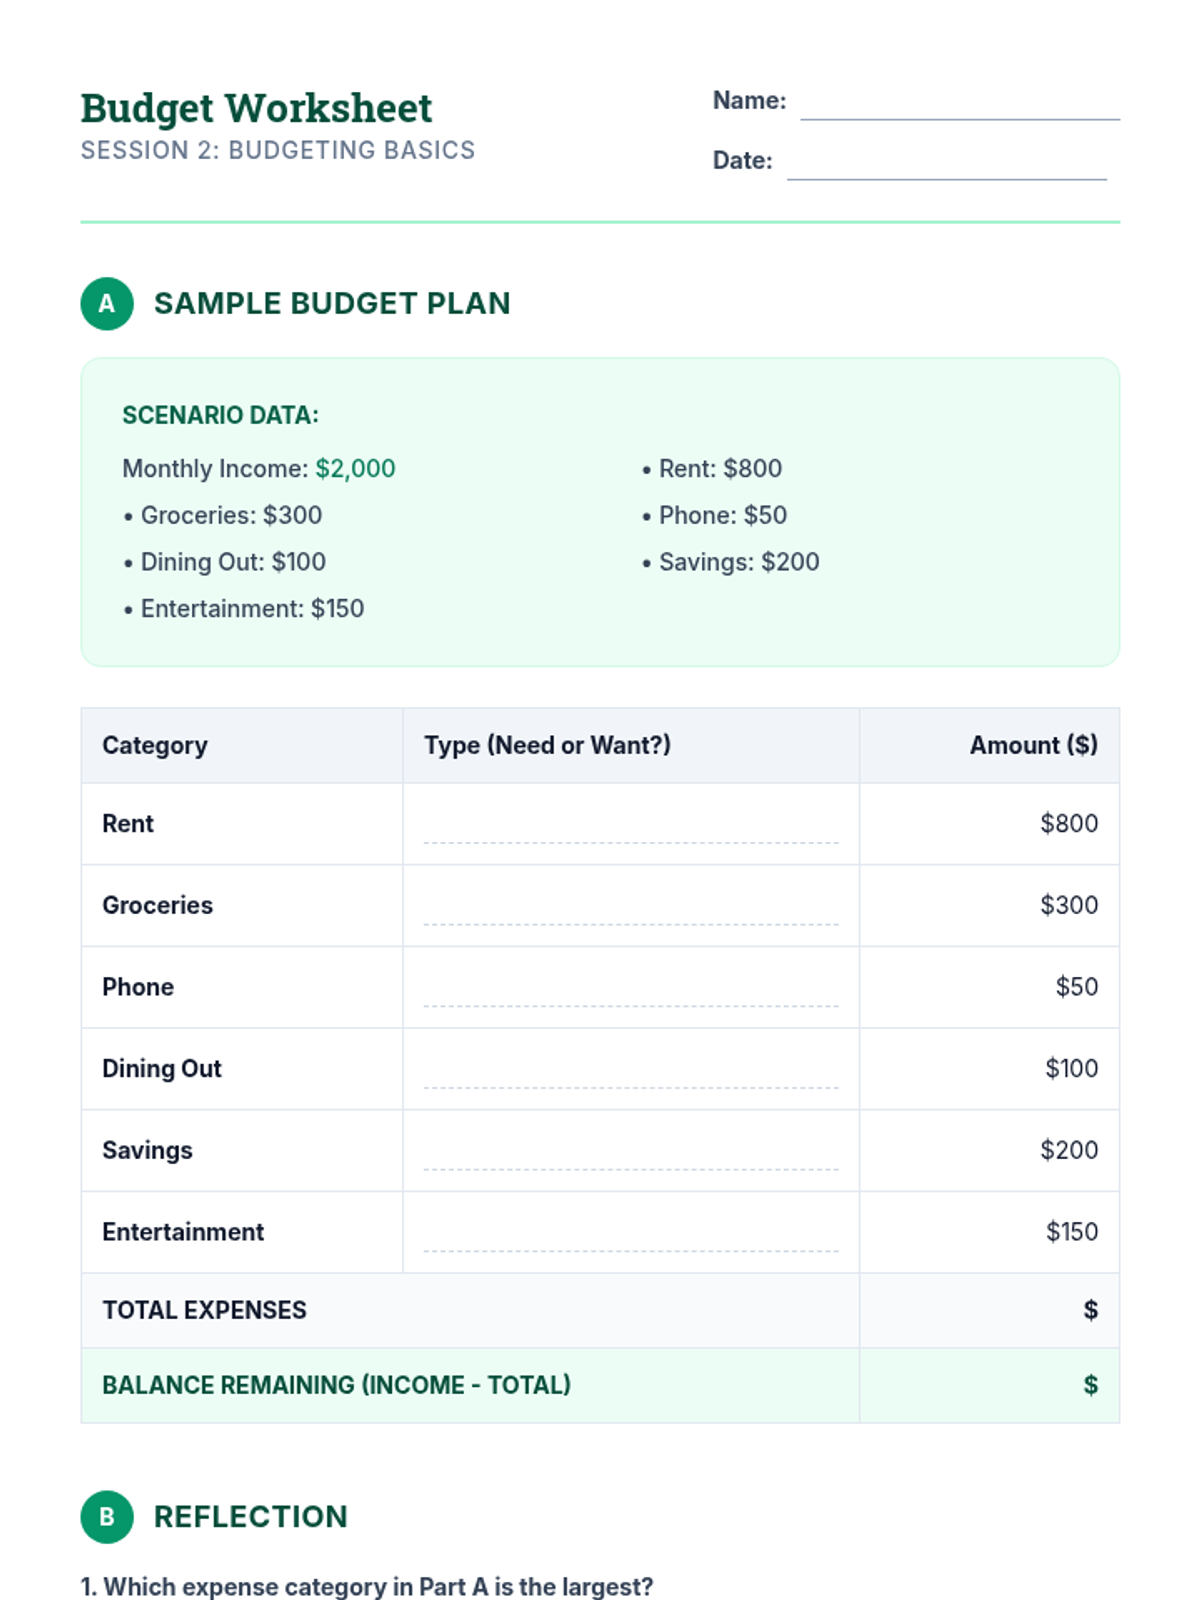The height and width of the screenshot is (1600, 1200).
Task: Click the Total Expenses amount cell
Action: point(988,1310)
